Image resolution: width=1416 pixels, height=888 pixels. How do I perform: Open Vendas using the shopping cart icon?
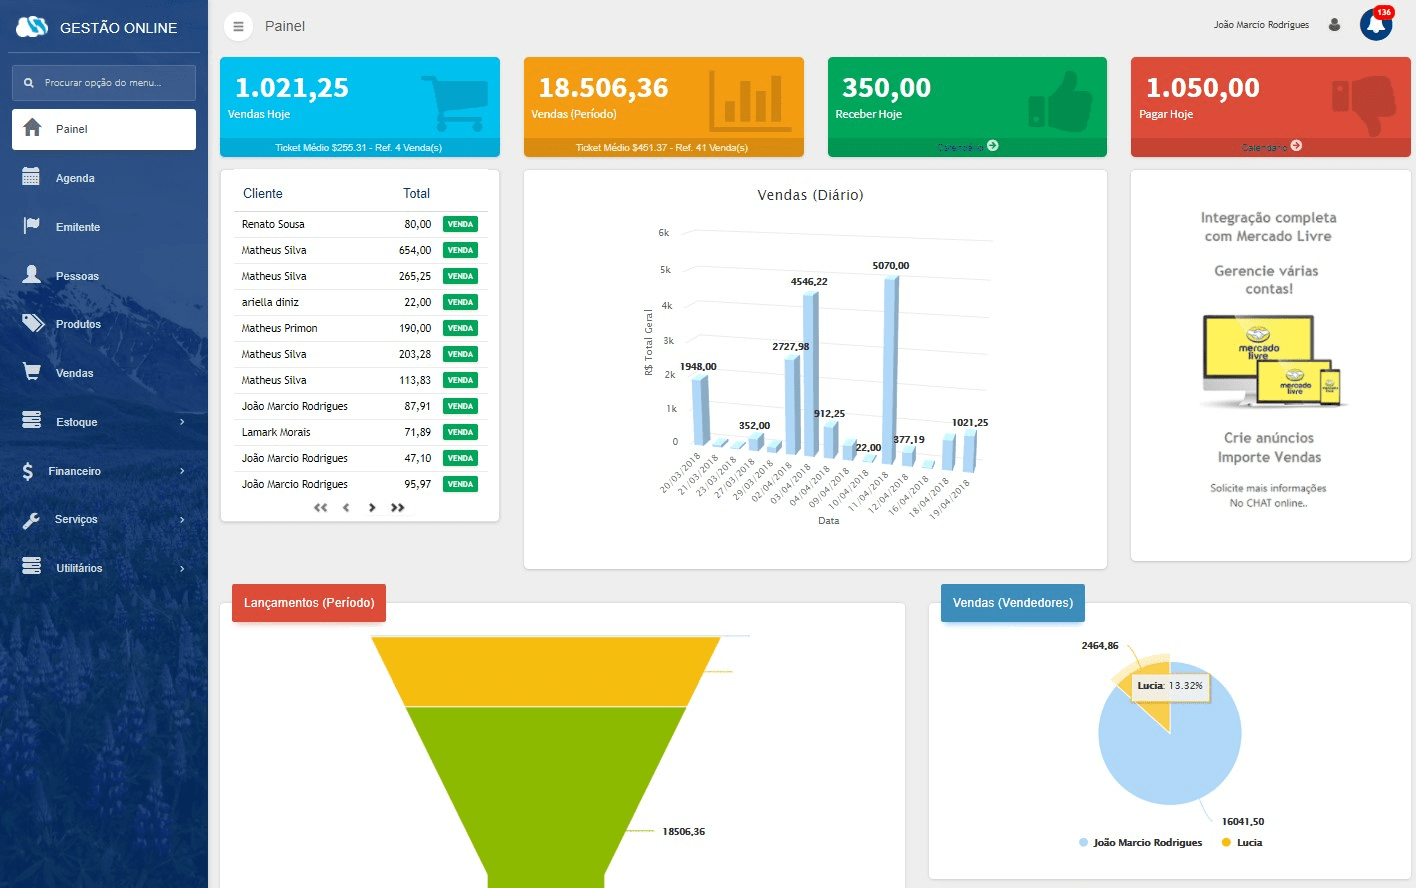[33, 372]
